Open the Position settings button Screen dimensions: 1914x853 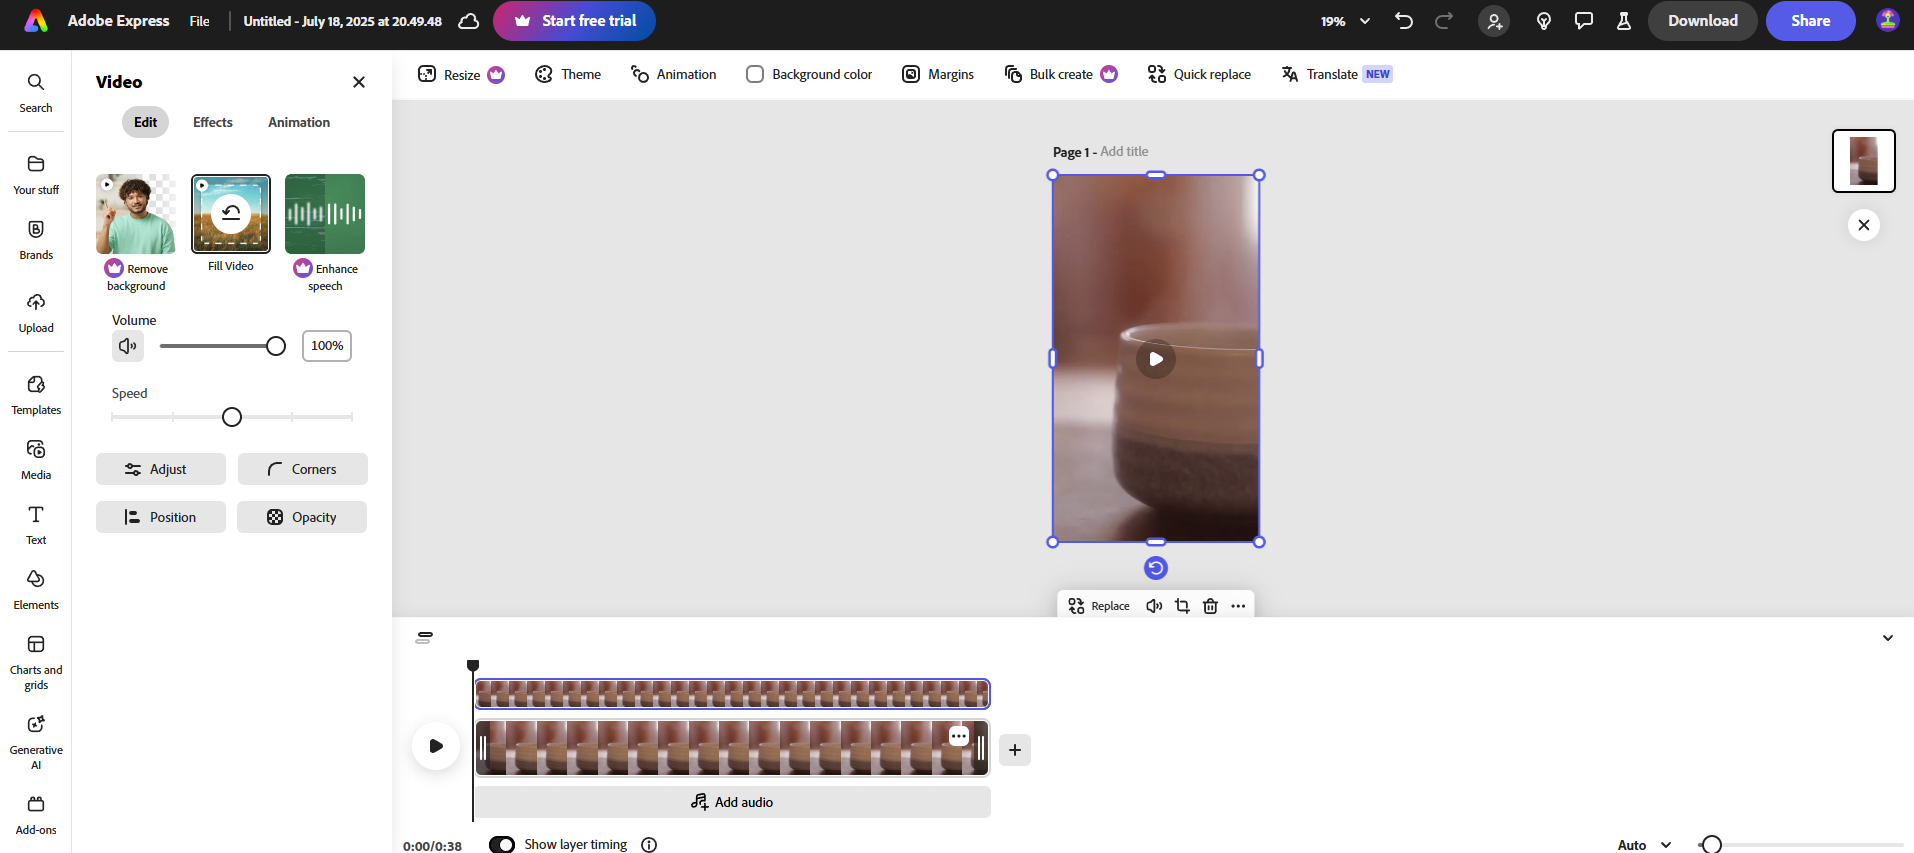pyautogui.click(x=161, y=517)
